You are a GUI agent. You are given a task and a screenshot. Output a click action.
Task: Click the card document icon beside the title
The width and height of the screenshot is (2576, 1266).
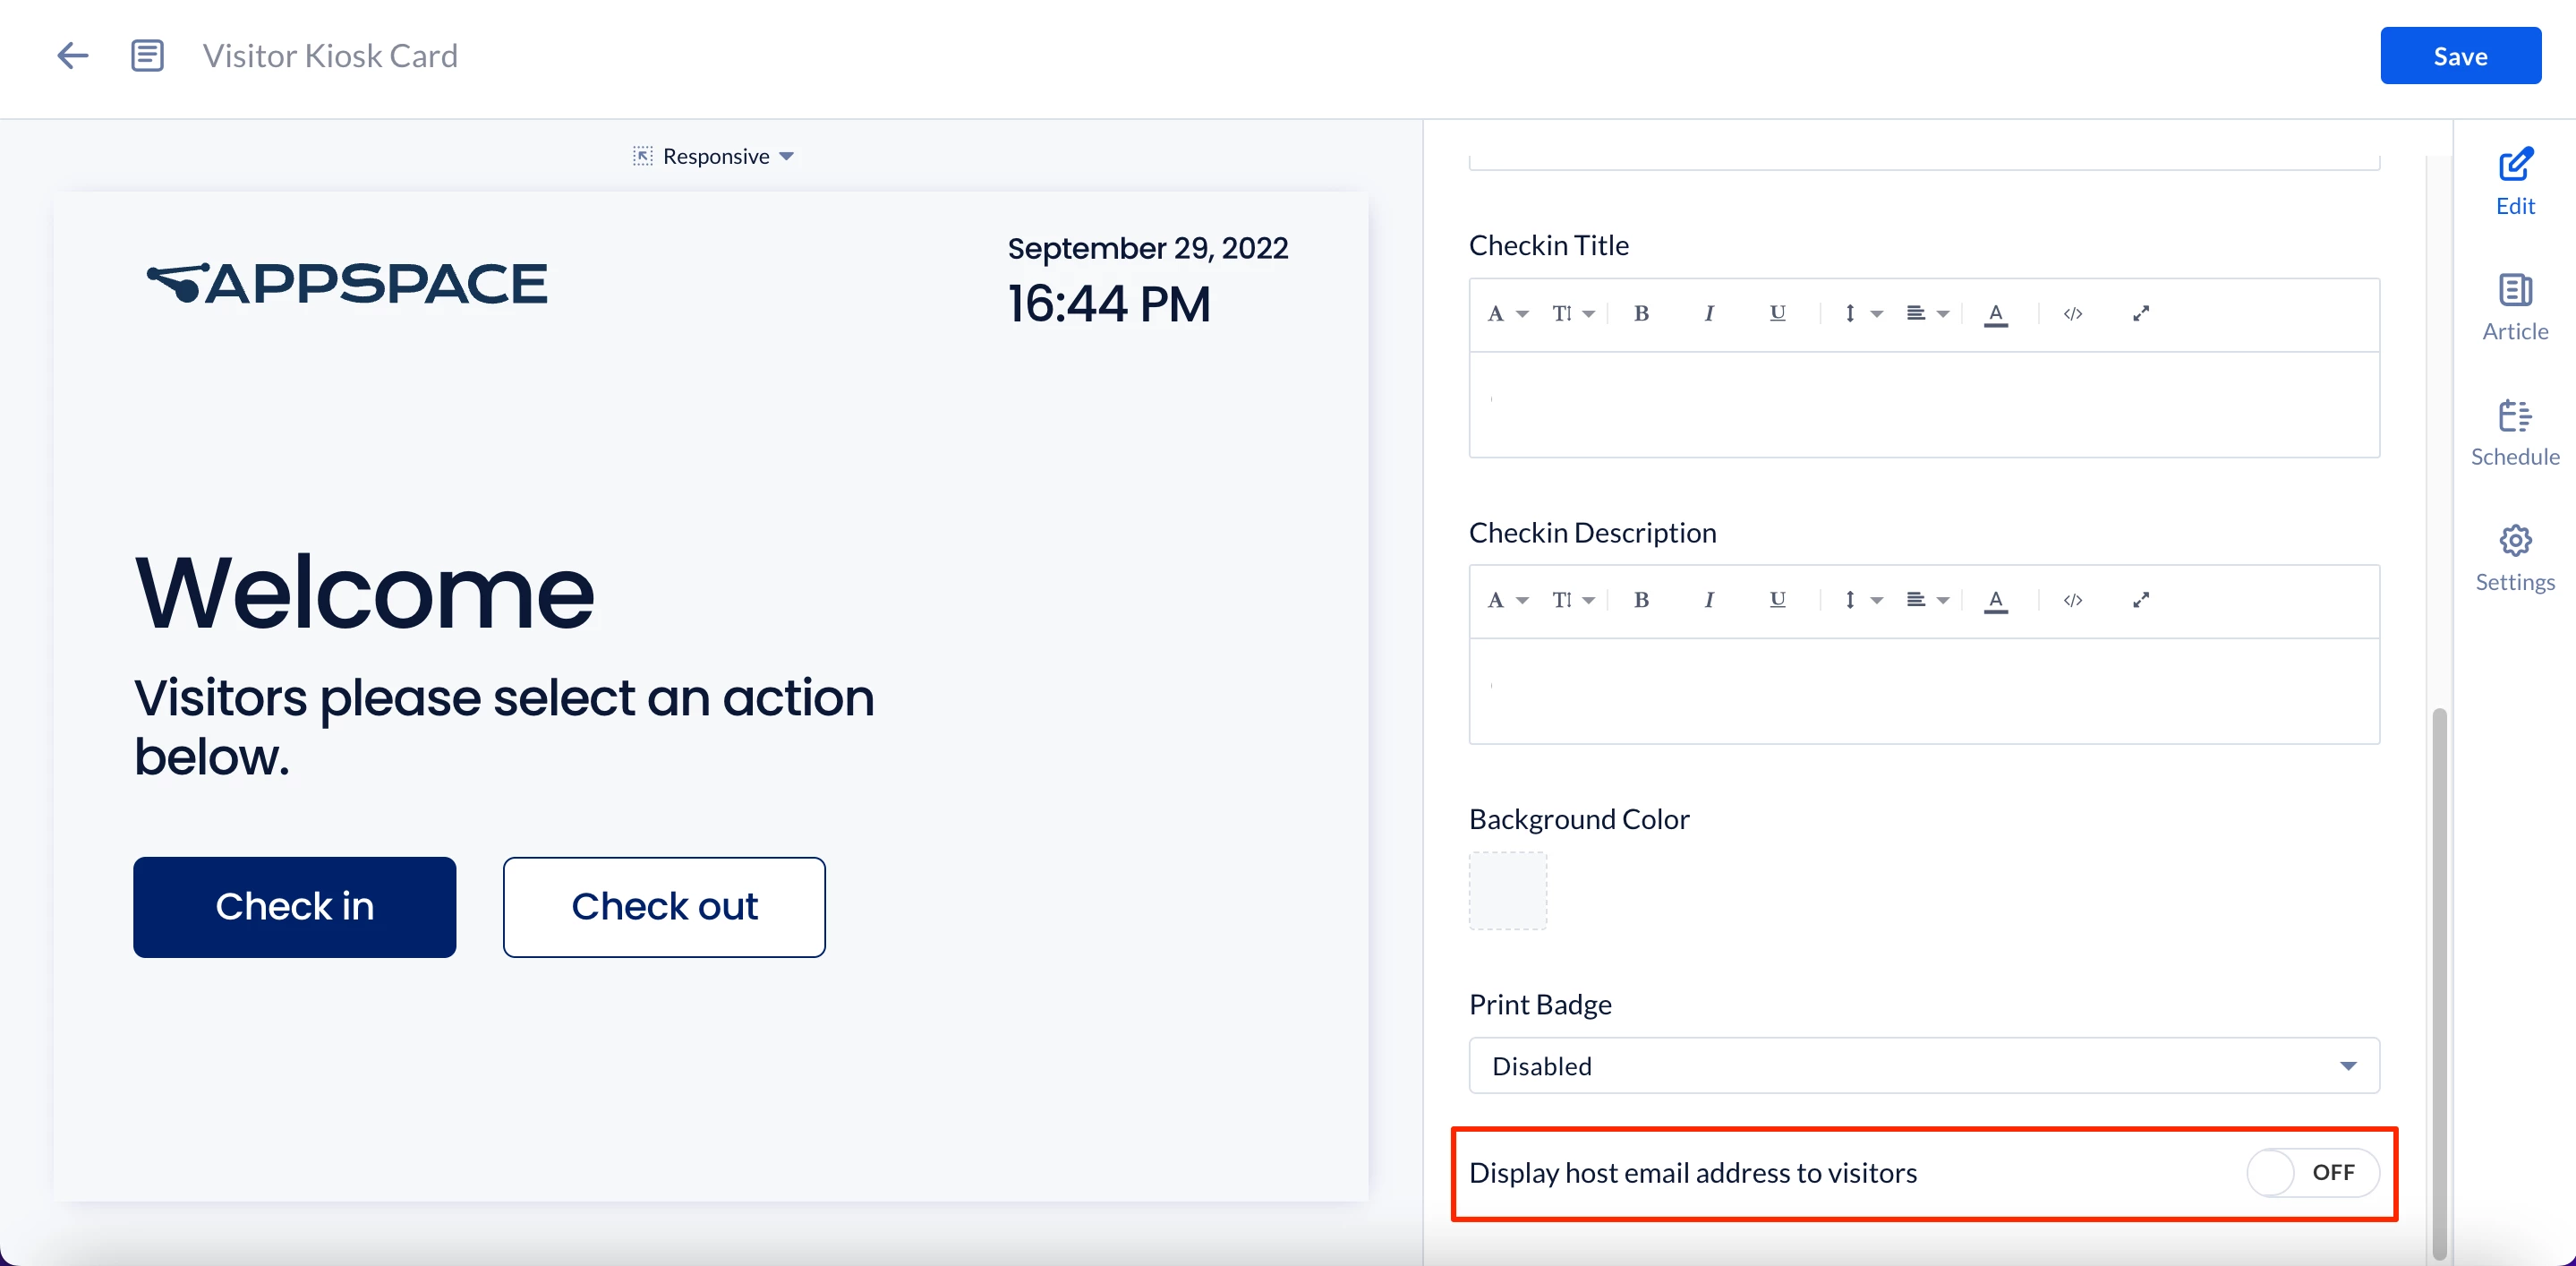pyautogui.click(x=147, y=56)
